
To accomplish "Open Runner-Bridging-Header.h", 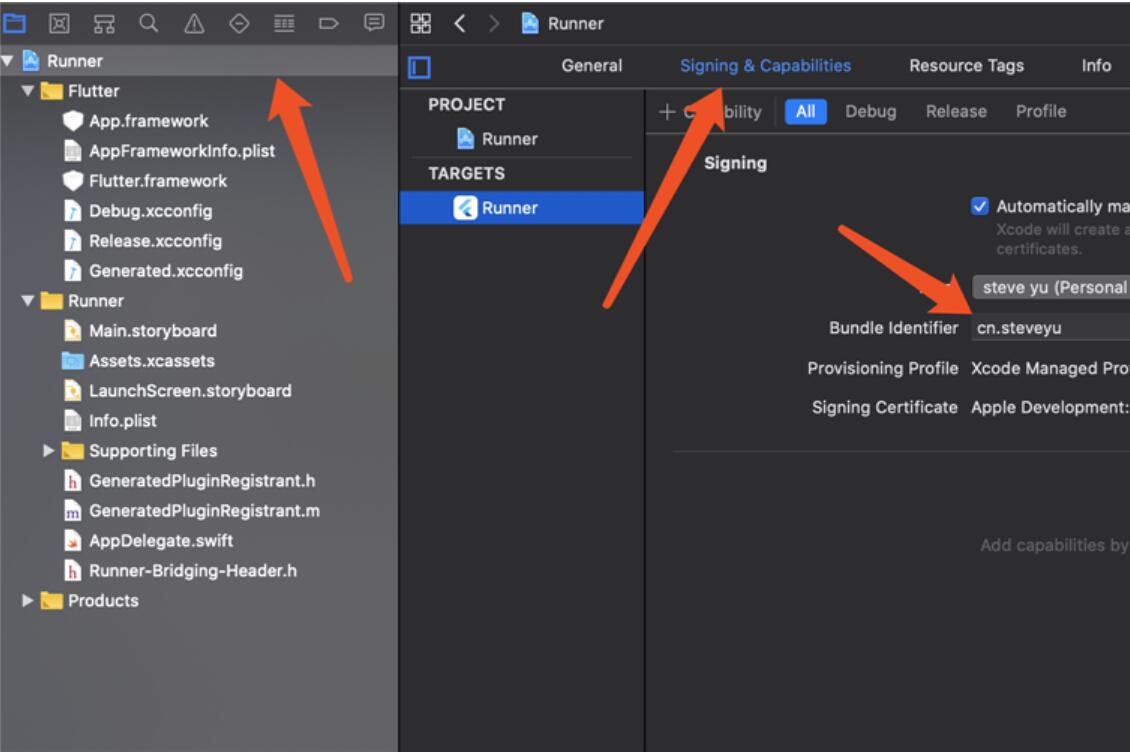I will [x=192, y=571].
